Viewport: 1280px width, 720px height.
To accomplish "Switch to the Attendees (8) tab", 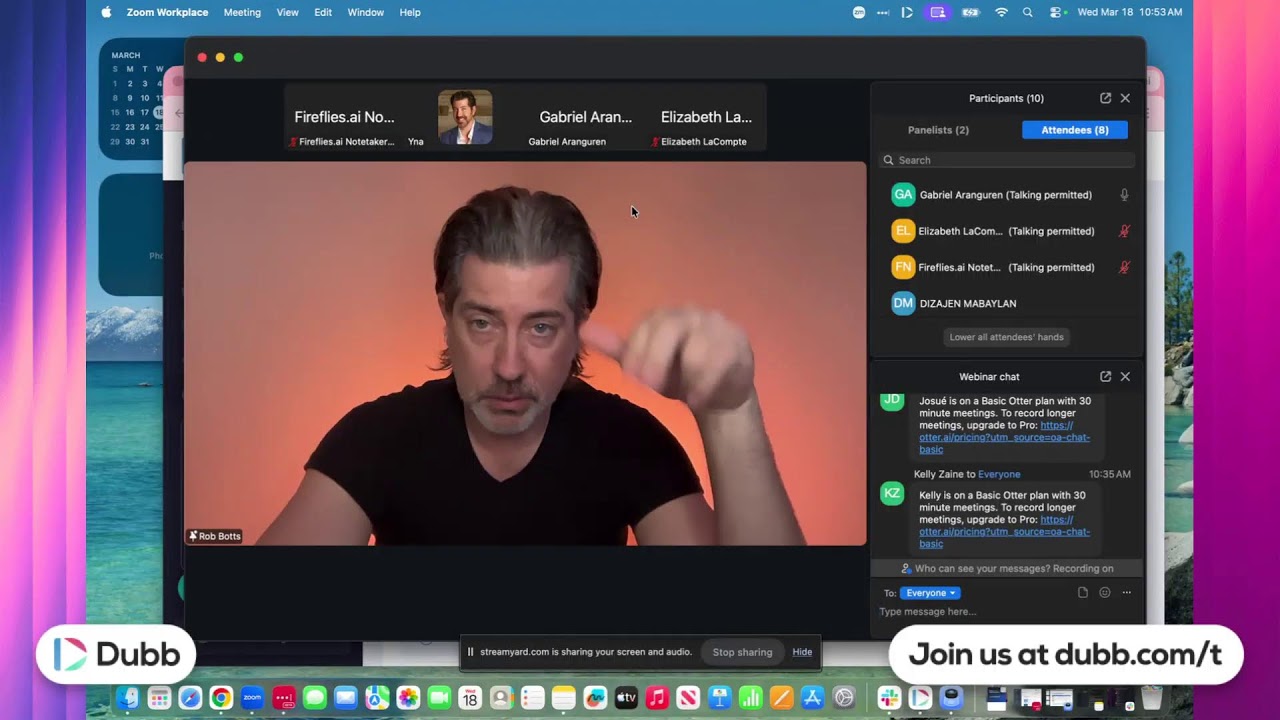I will pos(1075,130).
